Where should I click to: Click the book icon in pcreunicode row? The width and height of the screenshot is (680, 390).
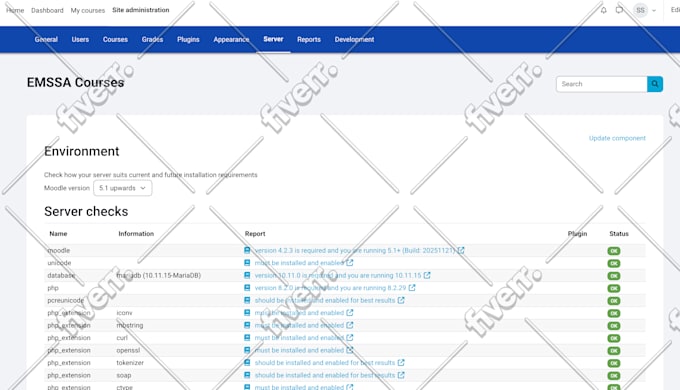coord(247,300)
